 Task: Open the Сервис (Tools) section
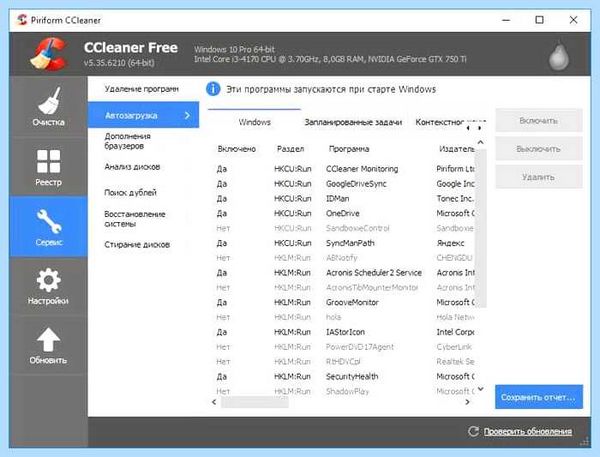pos(48,227)
